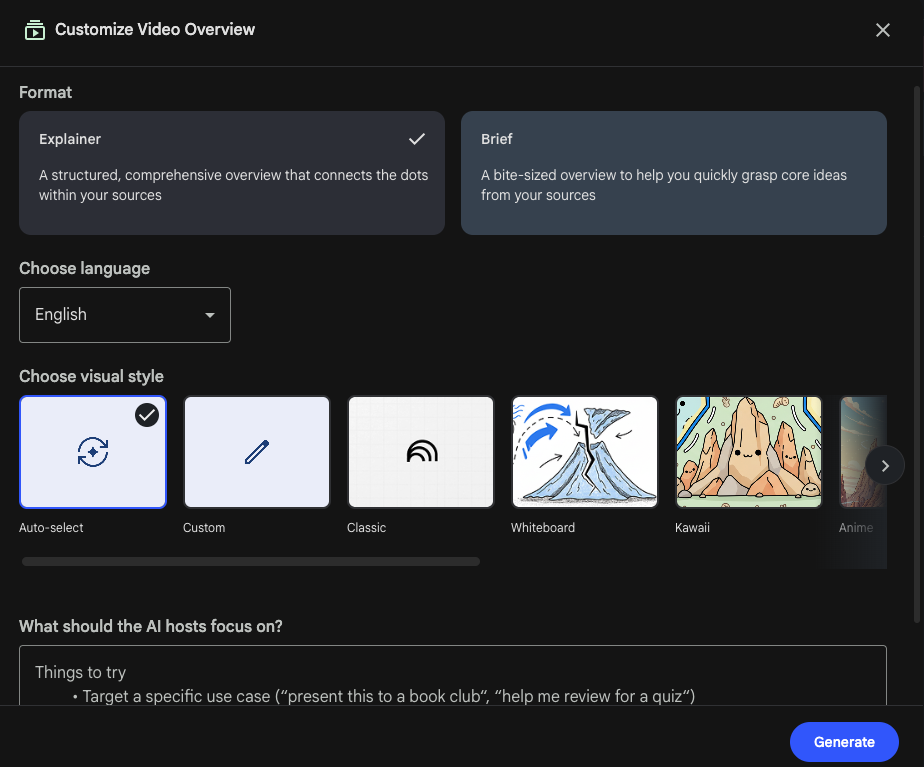Click the checkmark on Auto-select style
Image resolution: width=924 pixels, height=767 pixels.
tap(147, 414)
